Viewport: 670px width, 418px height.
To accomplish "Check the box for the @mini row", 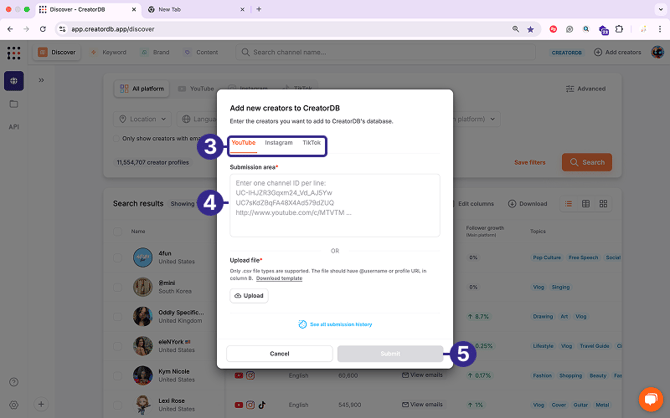I will coord(117,287).
